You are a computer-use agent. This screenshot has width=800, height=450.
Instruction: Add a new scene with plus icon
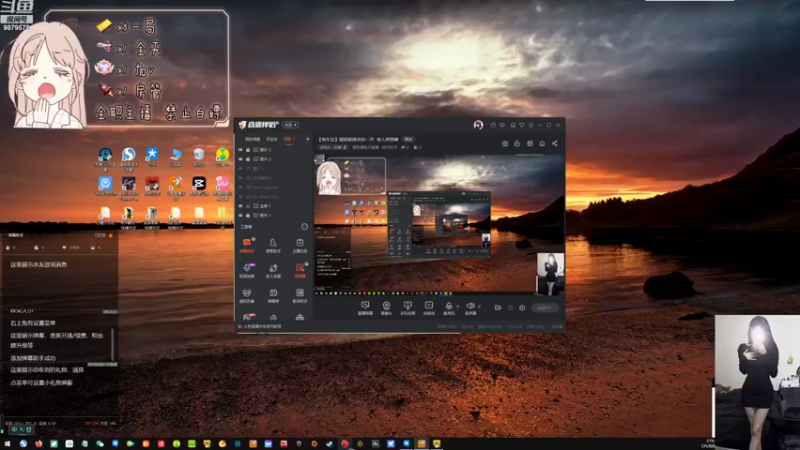point(307,139)
